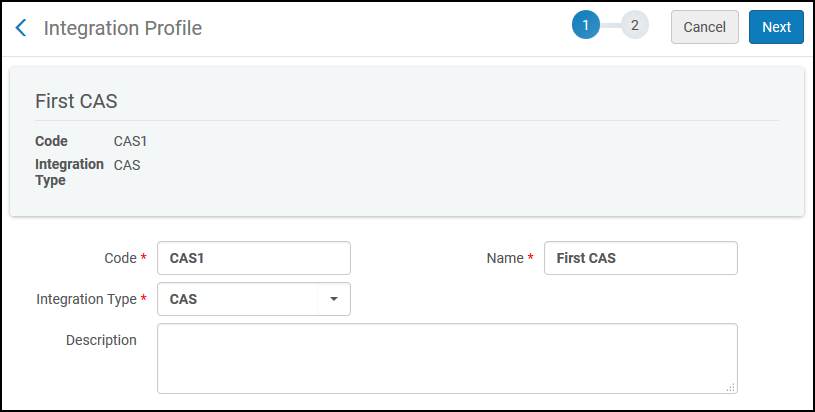This screenshot has width=815, height=412.
Task: Select wizard step 1 circle
Action: (586, 25)
